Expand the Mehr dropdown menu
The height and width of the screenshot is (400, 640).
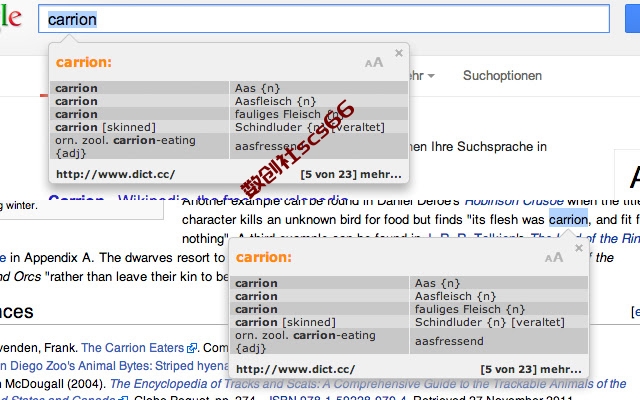422,76
